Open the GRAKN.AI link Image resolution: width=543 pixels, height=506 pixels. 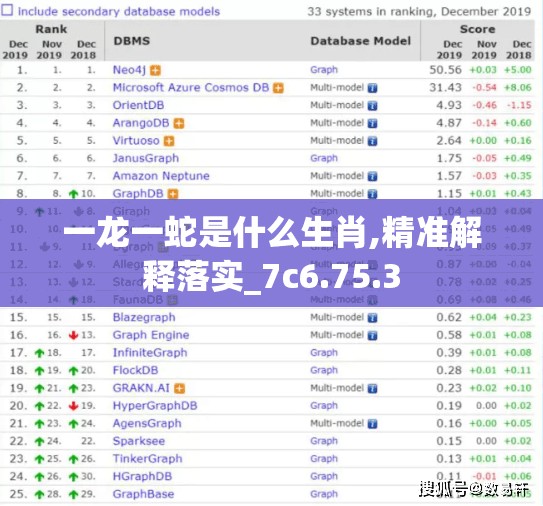tap(141, 388)
